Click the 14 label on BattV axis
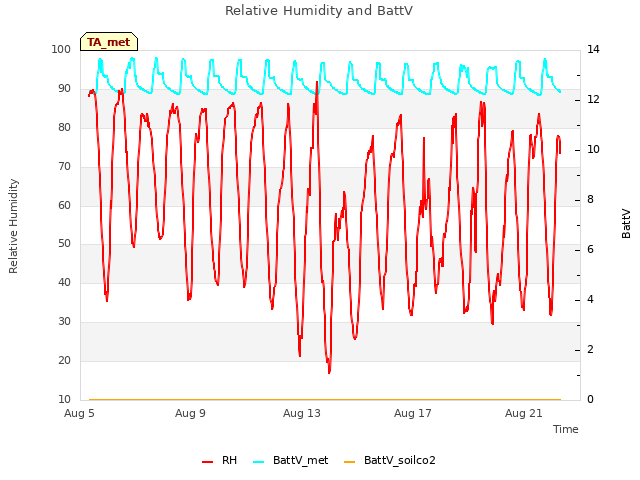Screen dimensions: 640x480 593,49
